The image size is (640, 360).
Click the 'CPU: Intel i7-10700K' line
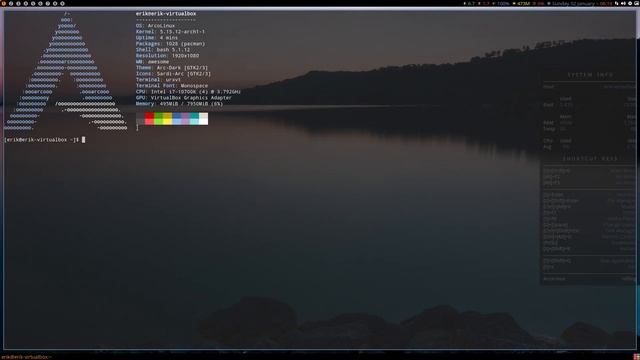[188, 92]
